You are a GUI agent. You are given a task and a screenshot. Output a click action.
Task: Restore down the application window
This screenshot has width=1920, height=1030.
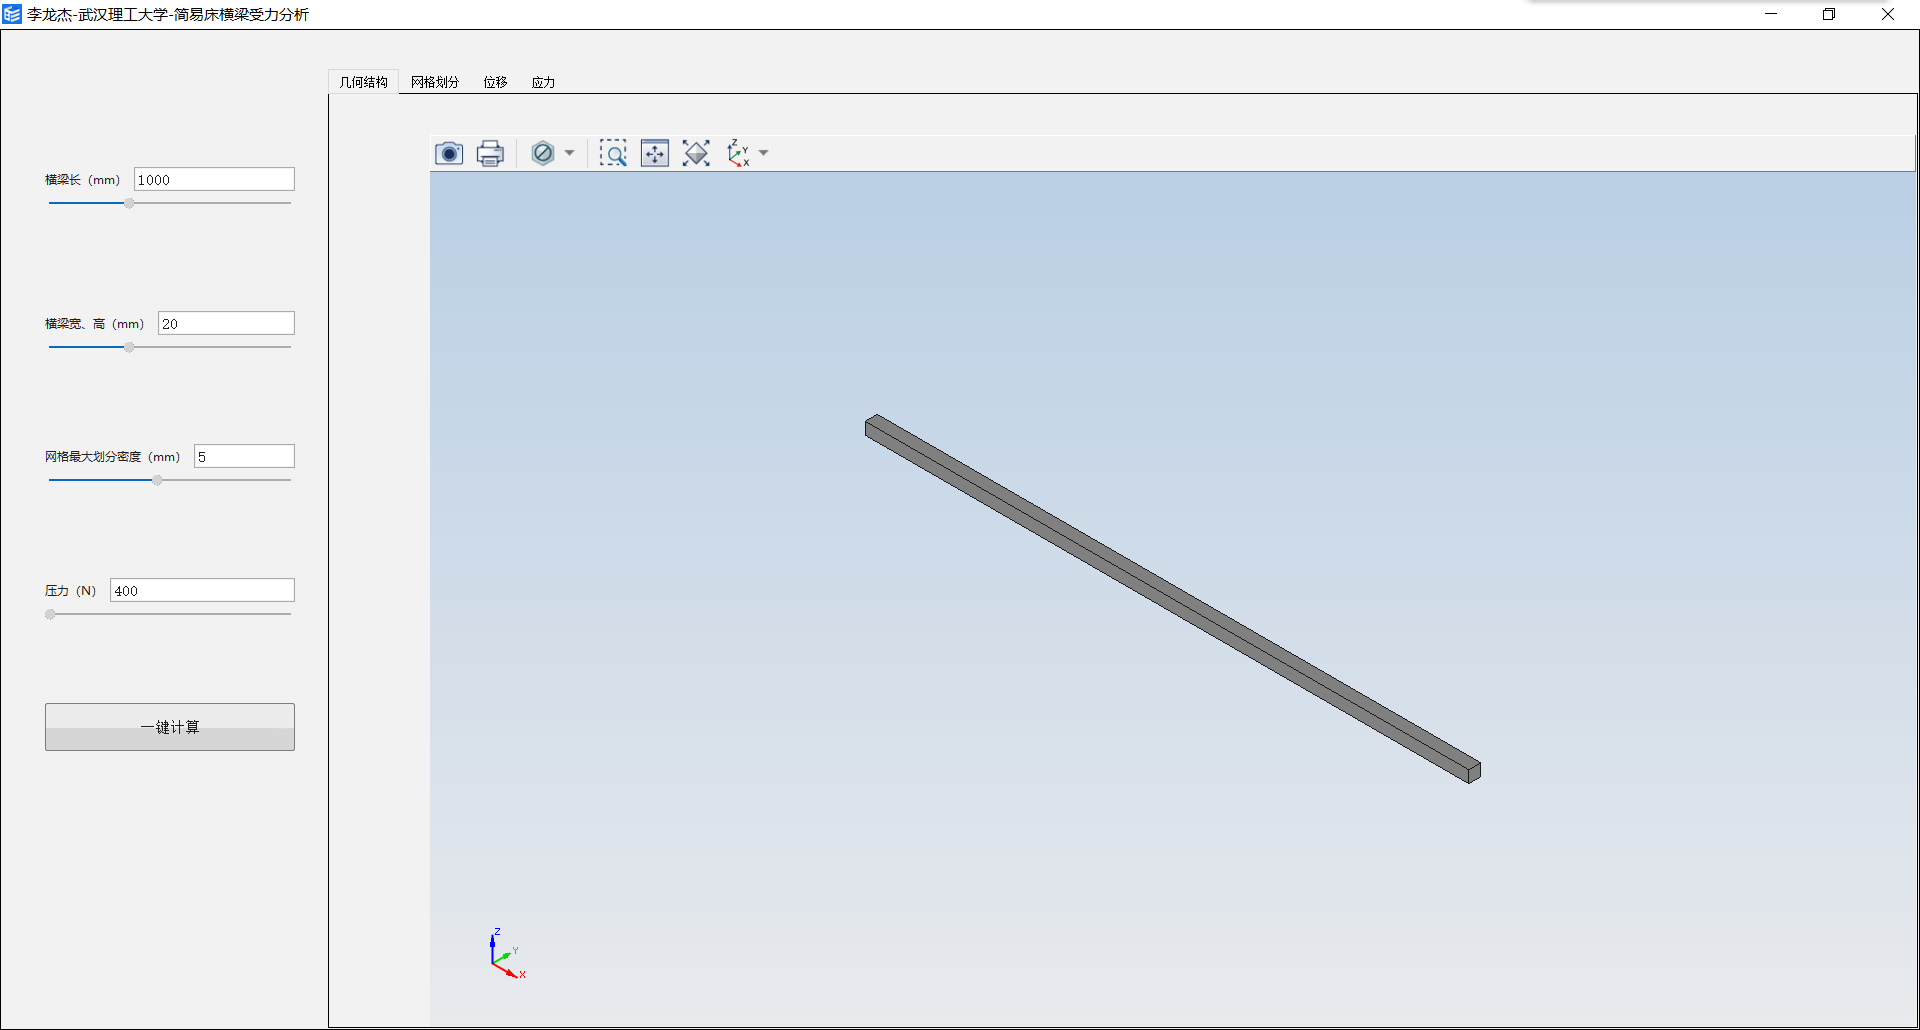click(1829, 14)
